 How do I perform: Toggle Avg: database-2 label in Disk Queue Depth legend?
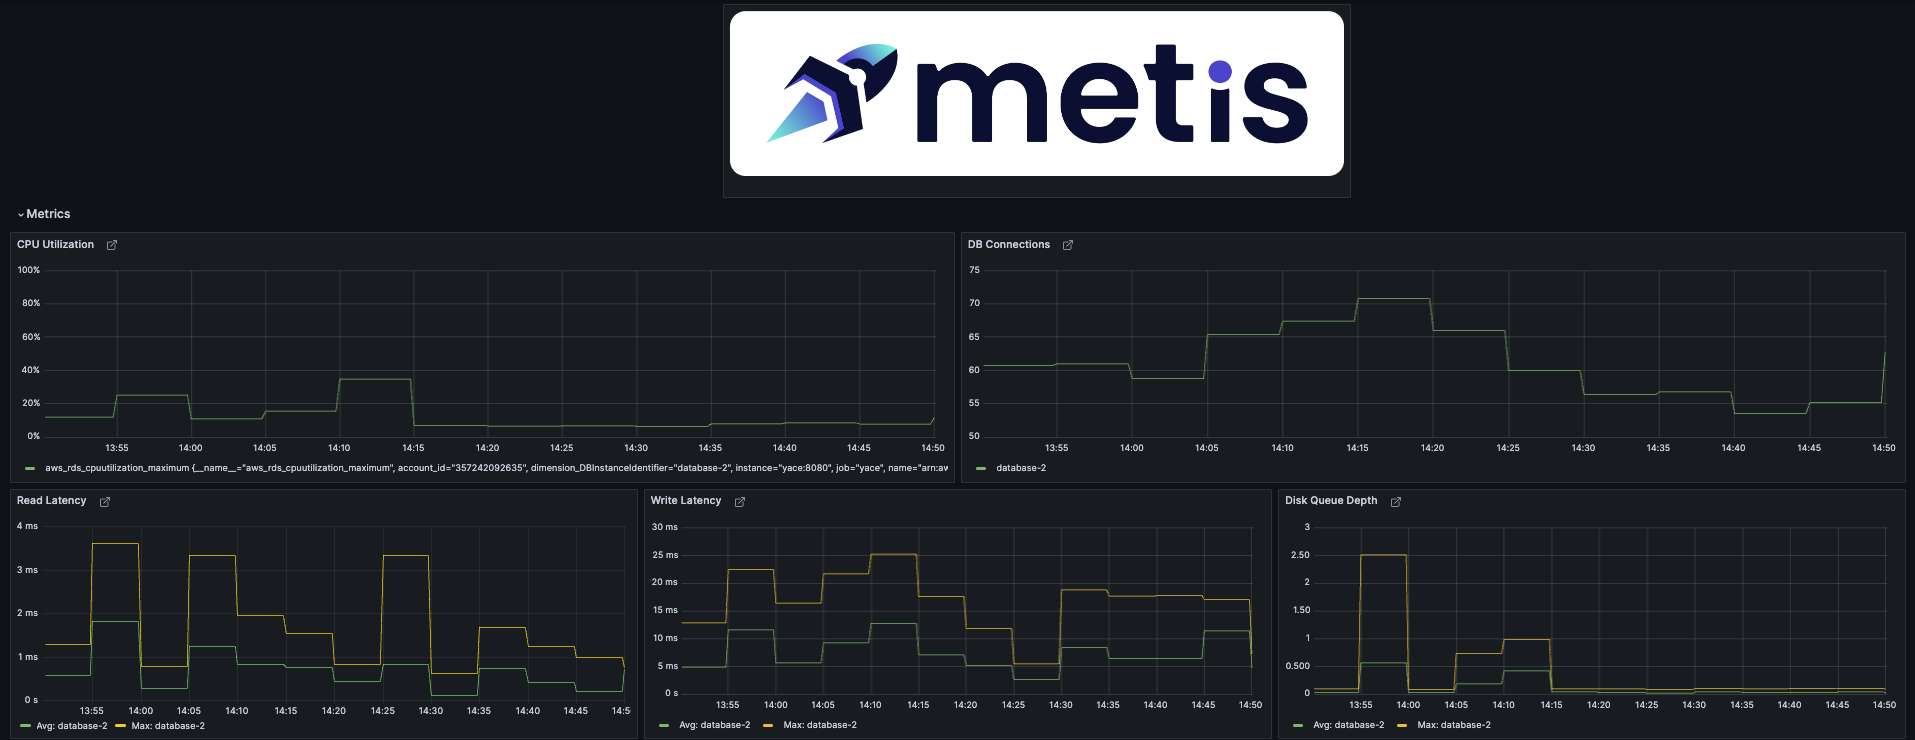click(x=1348, y=725)
